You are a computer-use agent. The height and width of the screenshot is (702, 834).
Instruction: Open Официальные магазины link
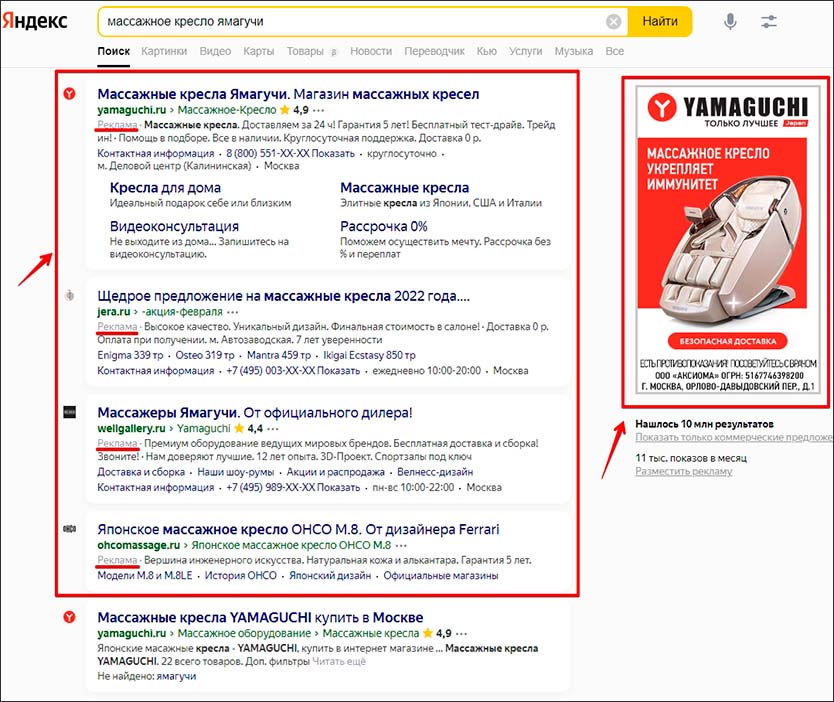point(441,575)
